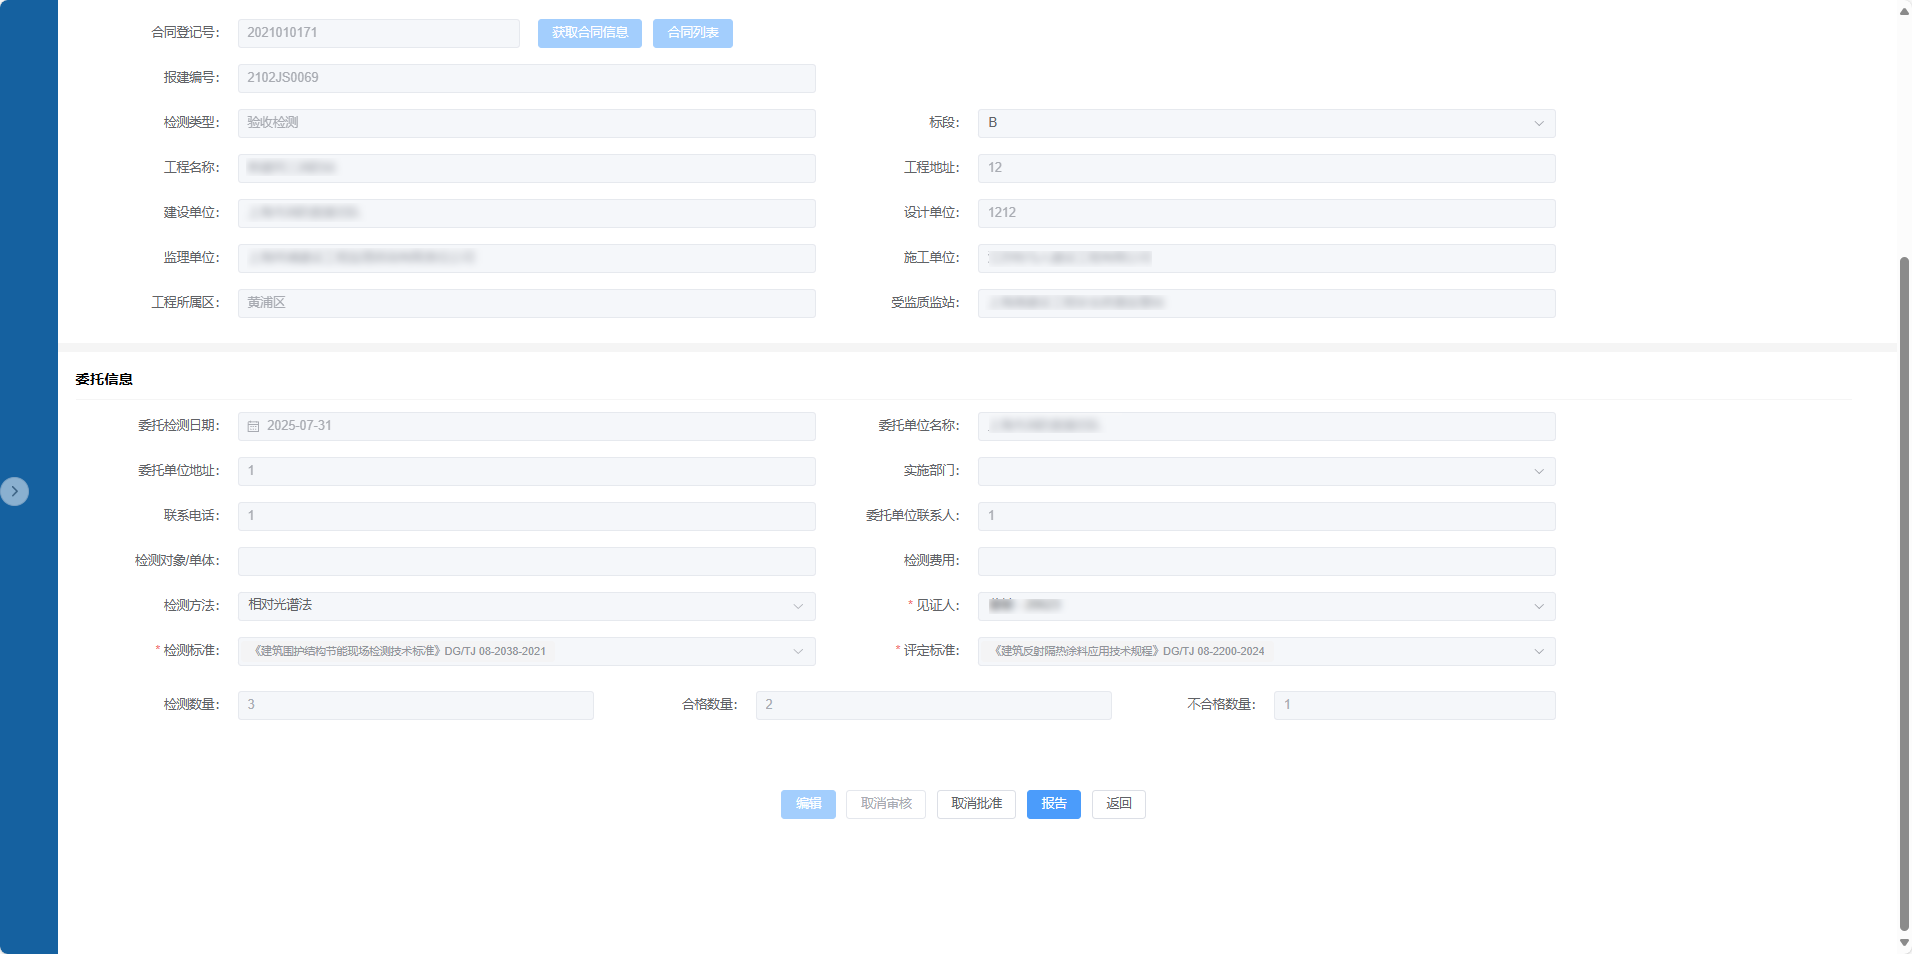Click the 检测费用 input field

click(1265, 561)
